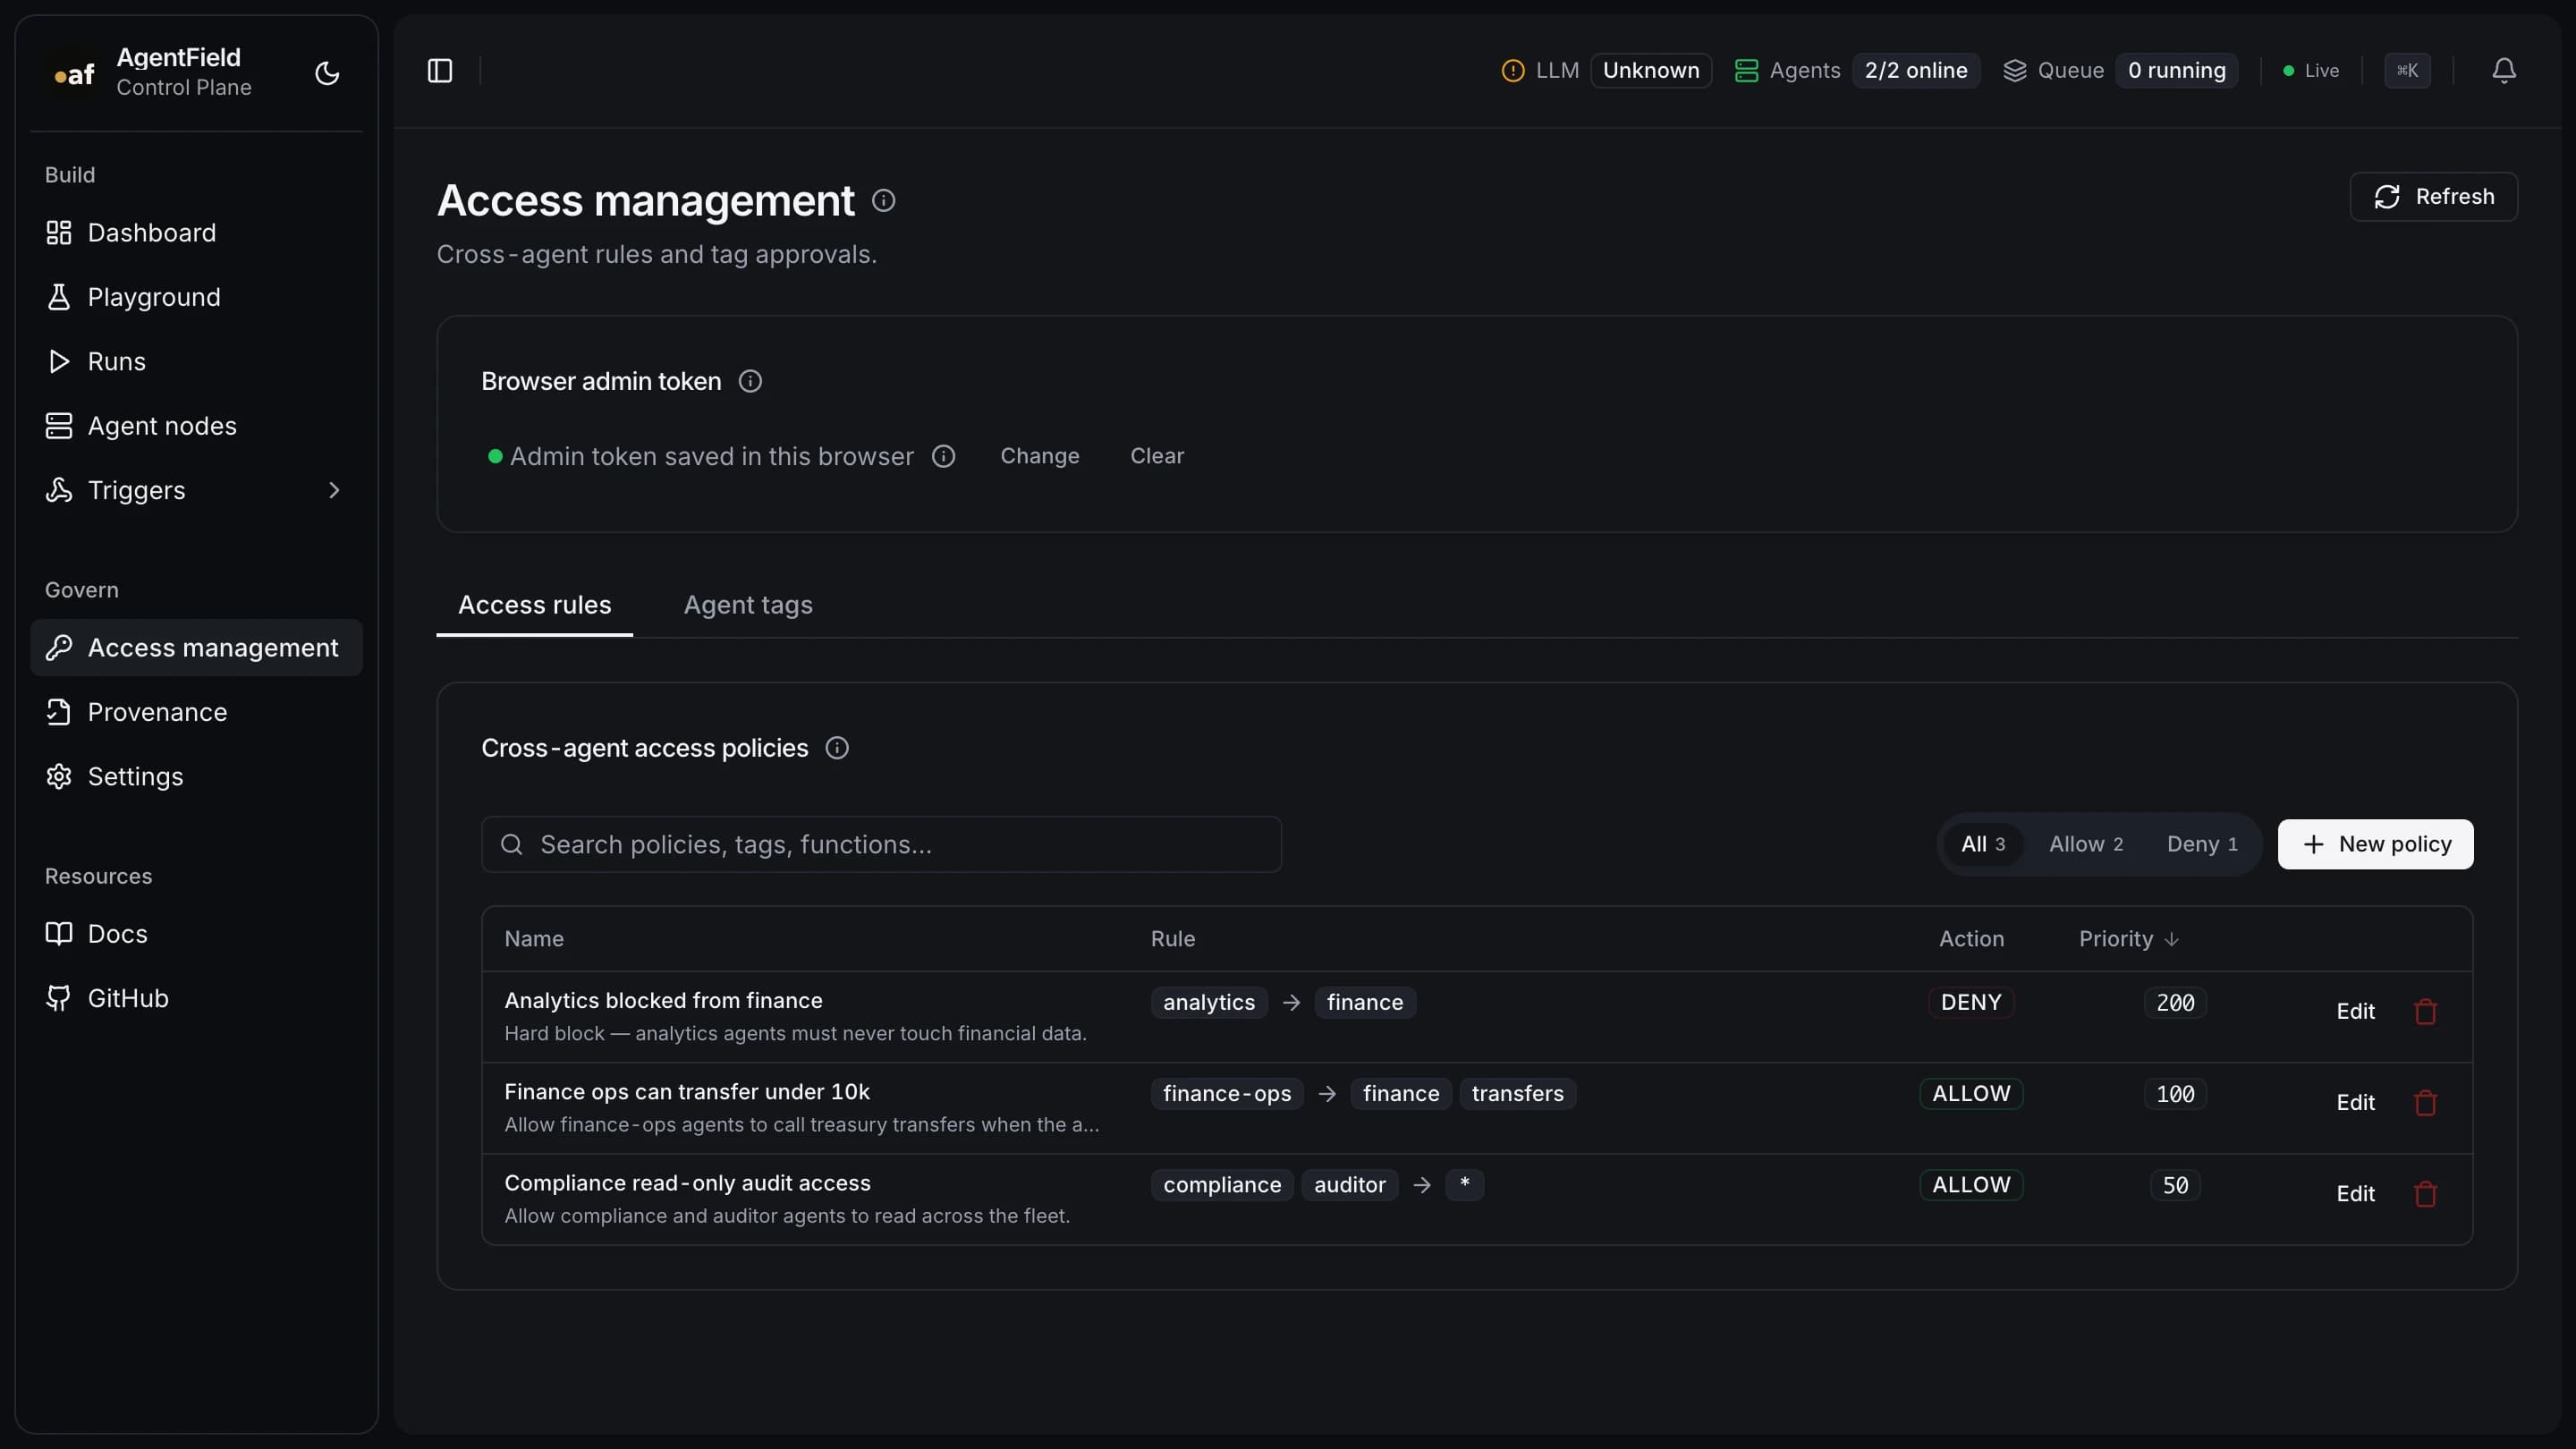Open notifications bell

coord(2503,70)
